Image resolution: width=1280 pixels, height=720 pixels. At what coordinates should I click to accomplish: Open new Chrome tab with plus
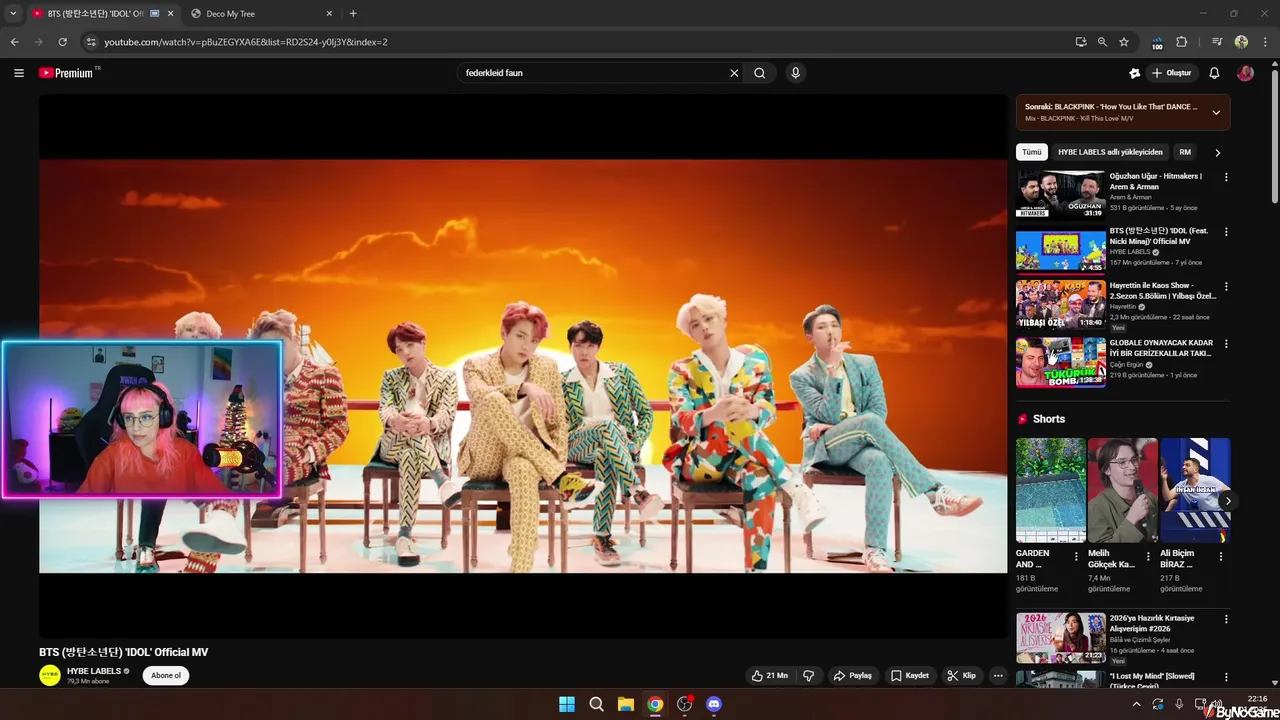(x=353, y=14)
